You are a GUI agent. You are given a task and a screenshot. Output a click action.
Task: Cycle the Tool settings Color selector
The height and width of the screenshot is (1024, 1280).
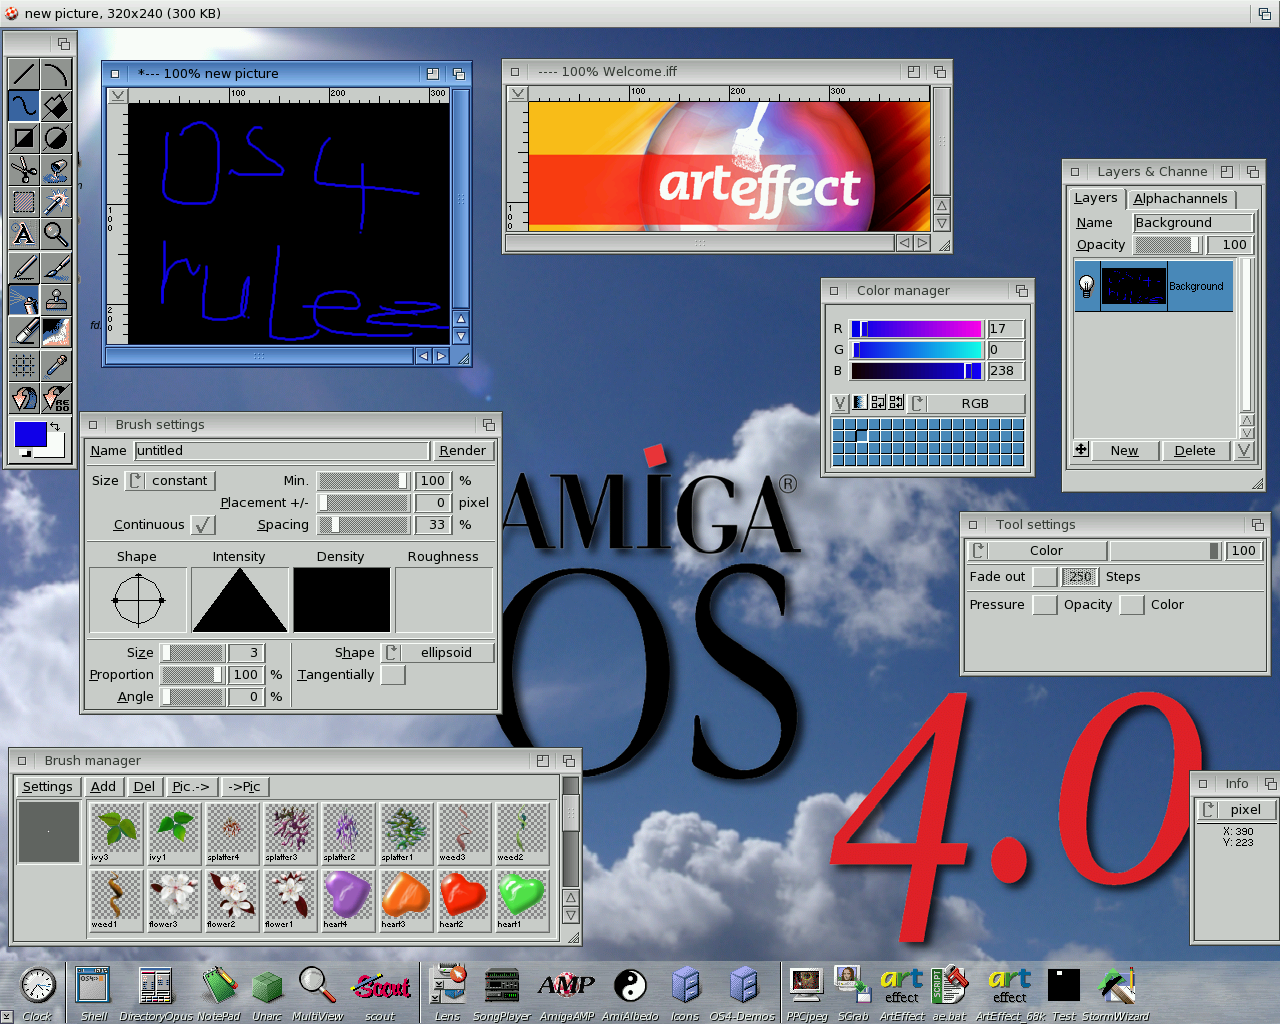(1037, 551)
